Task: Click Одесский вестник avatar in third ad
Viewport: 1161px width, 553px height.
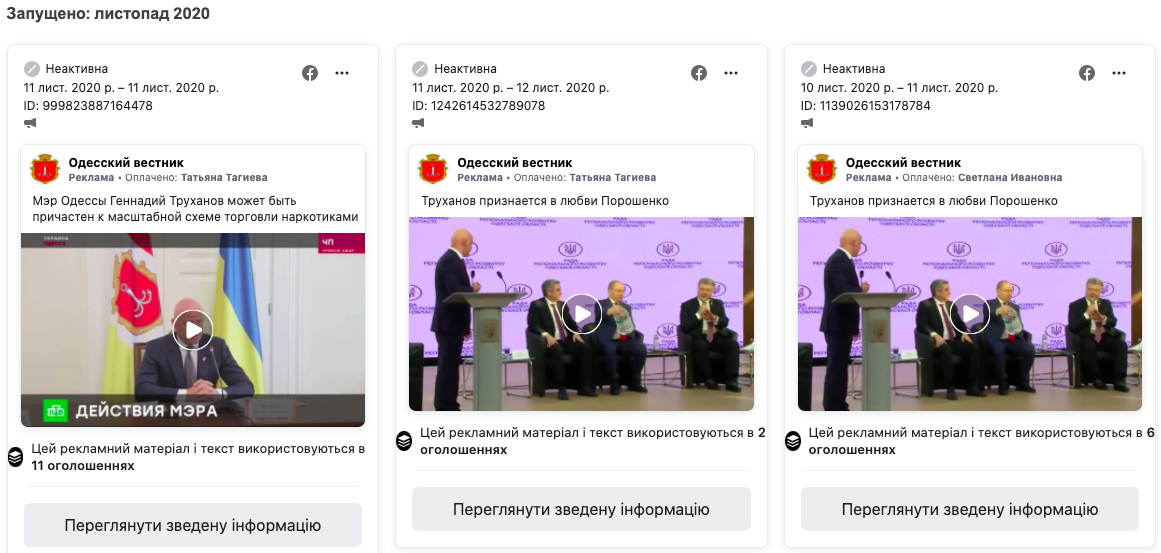Action: 822,170
